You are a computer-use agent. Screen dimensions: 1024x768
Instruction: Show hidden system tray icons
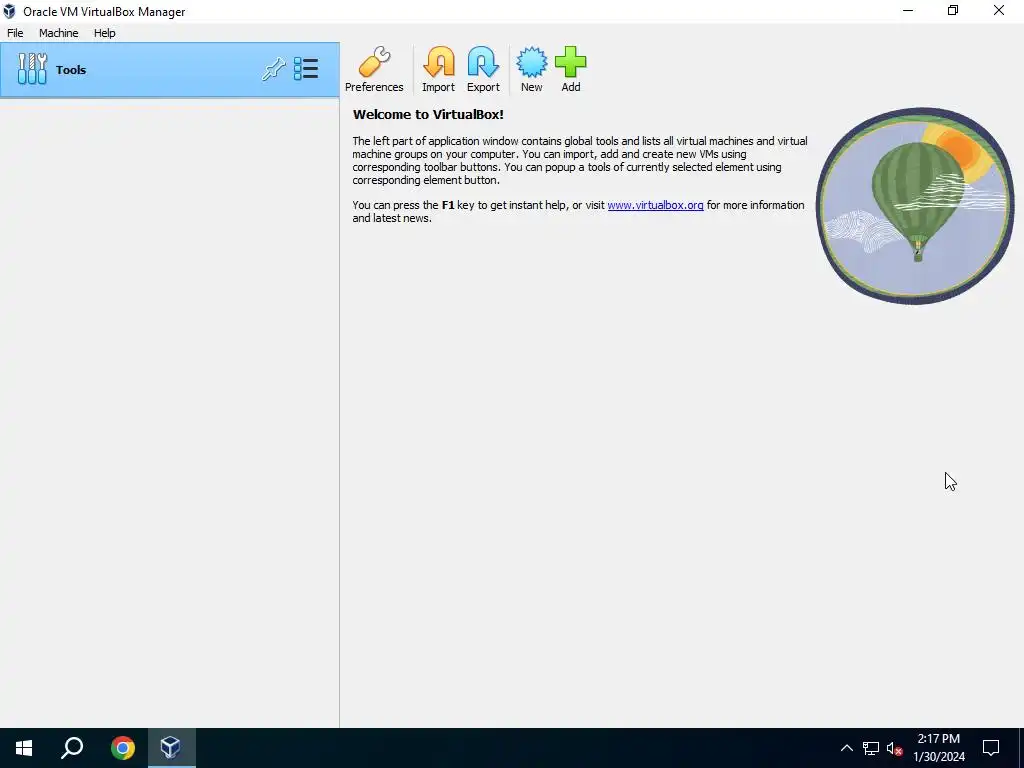point(846,748)
